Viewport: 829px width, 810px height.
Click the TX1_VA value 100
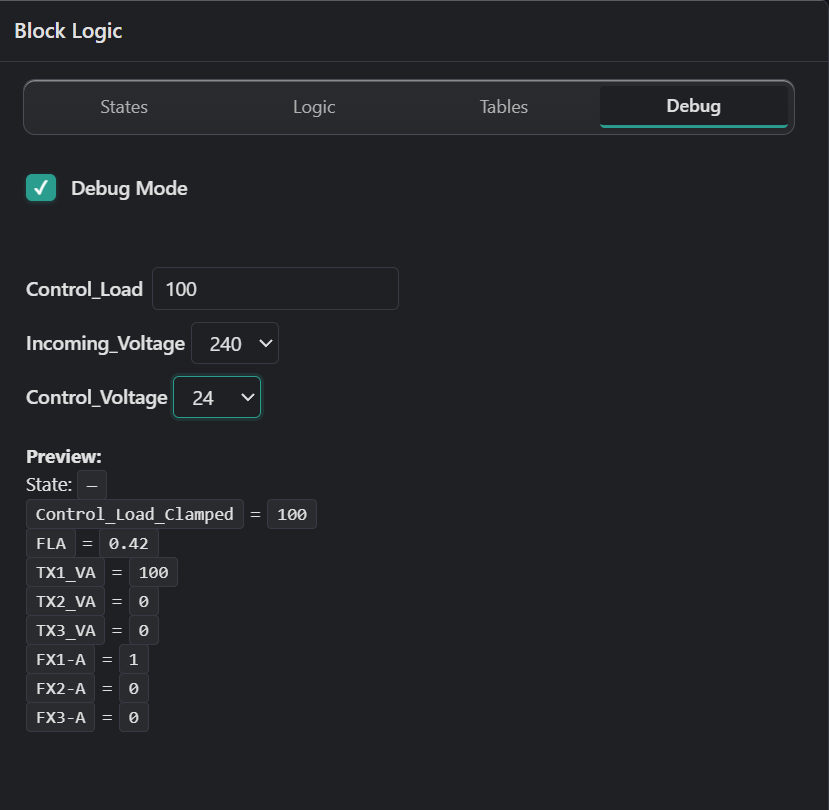(153, 572)
